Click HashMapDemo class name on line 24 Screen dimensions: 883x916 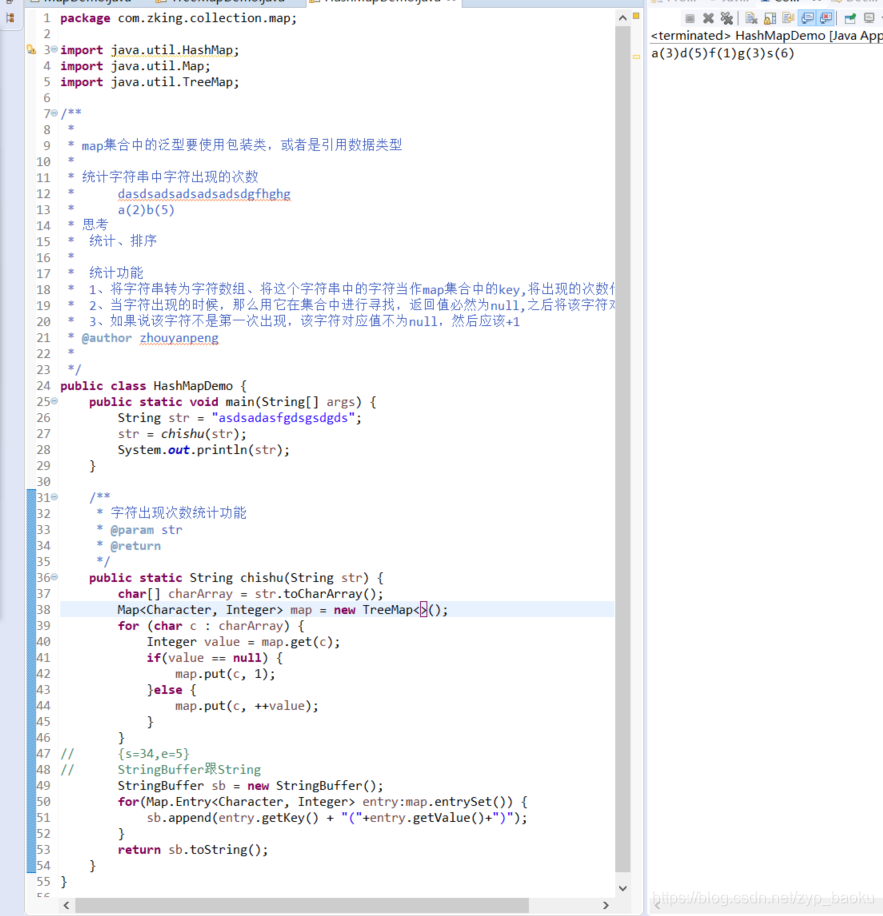(x=193, y=386)
